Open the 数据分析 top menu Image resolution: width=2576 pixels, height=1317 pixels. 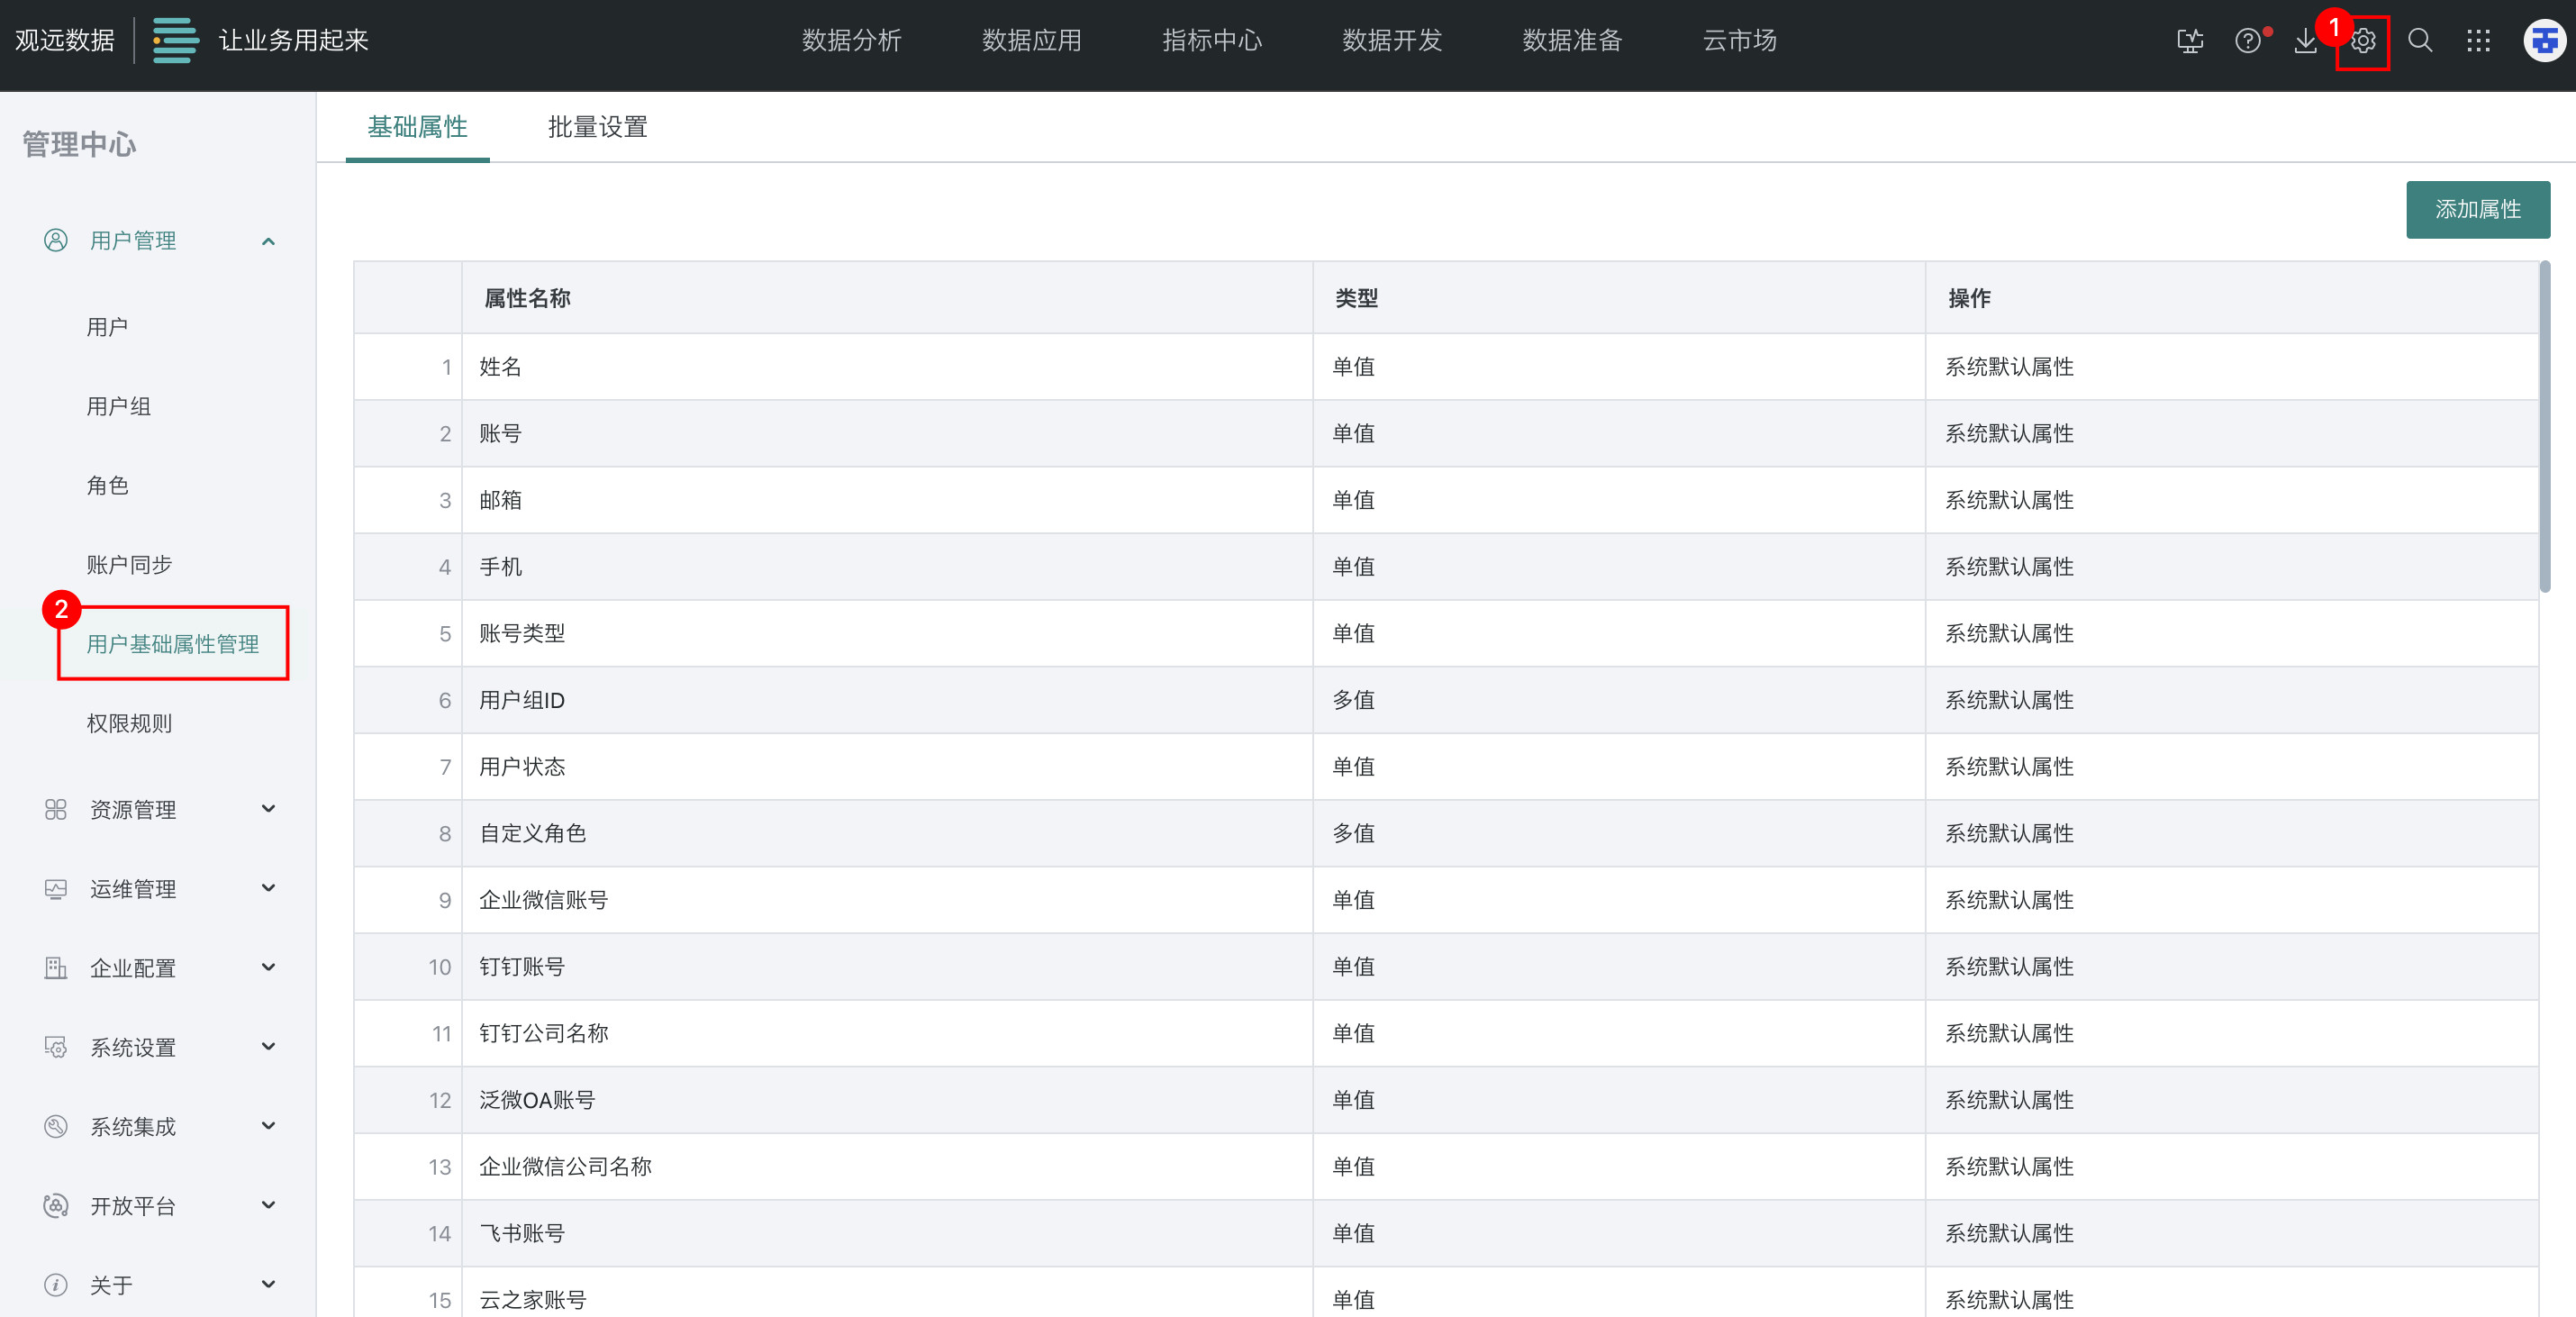click(851, 41)
